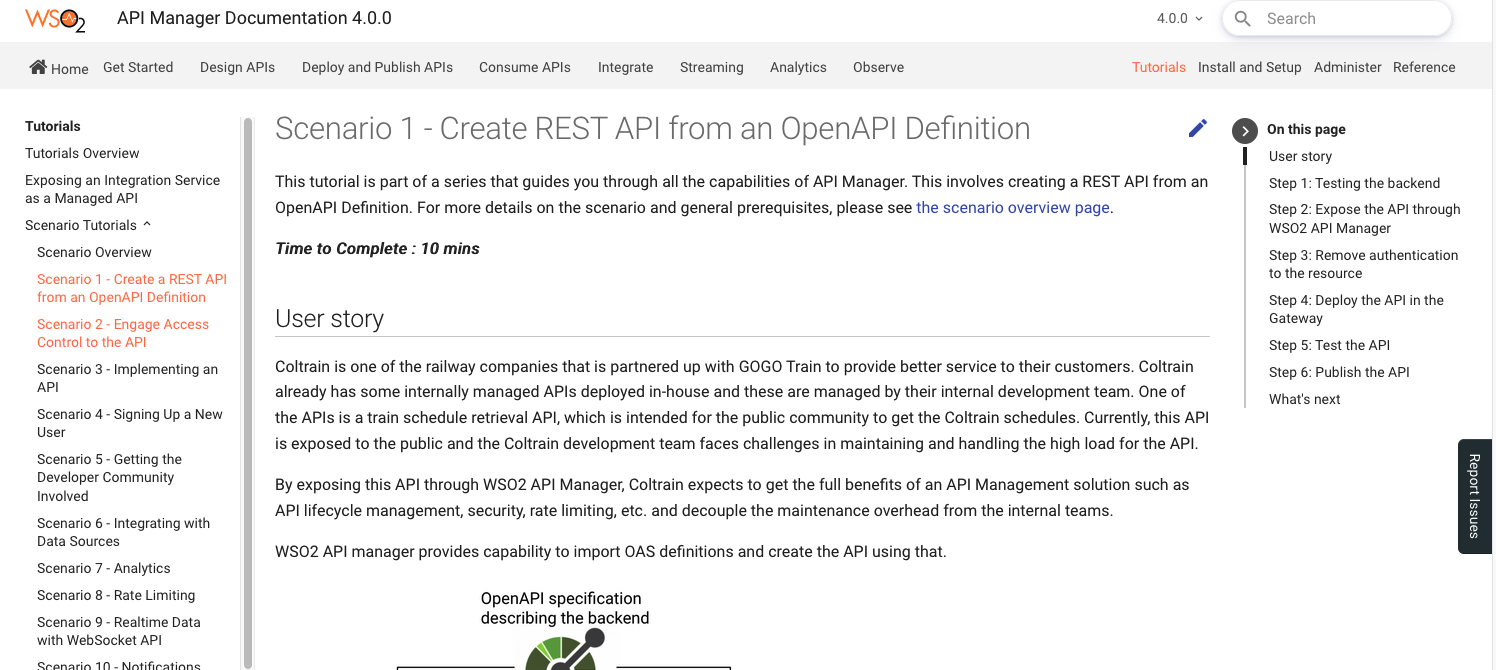
Task: Click What's next in the page outline
Action: click(1304, 398)
